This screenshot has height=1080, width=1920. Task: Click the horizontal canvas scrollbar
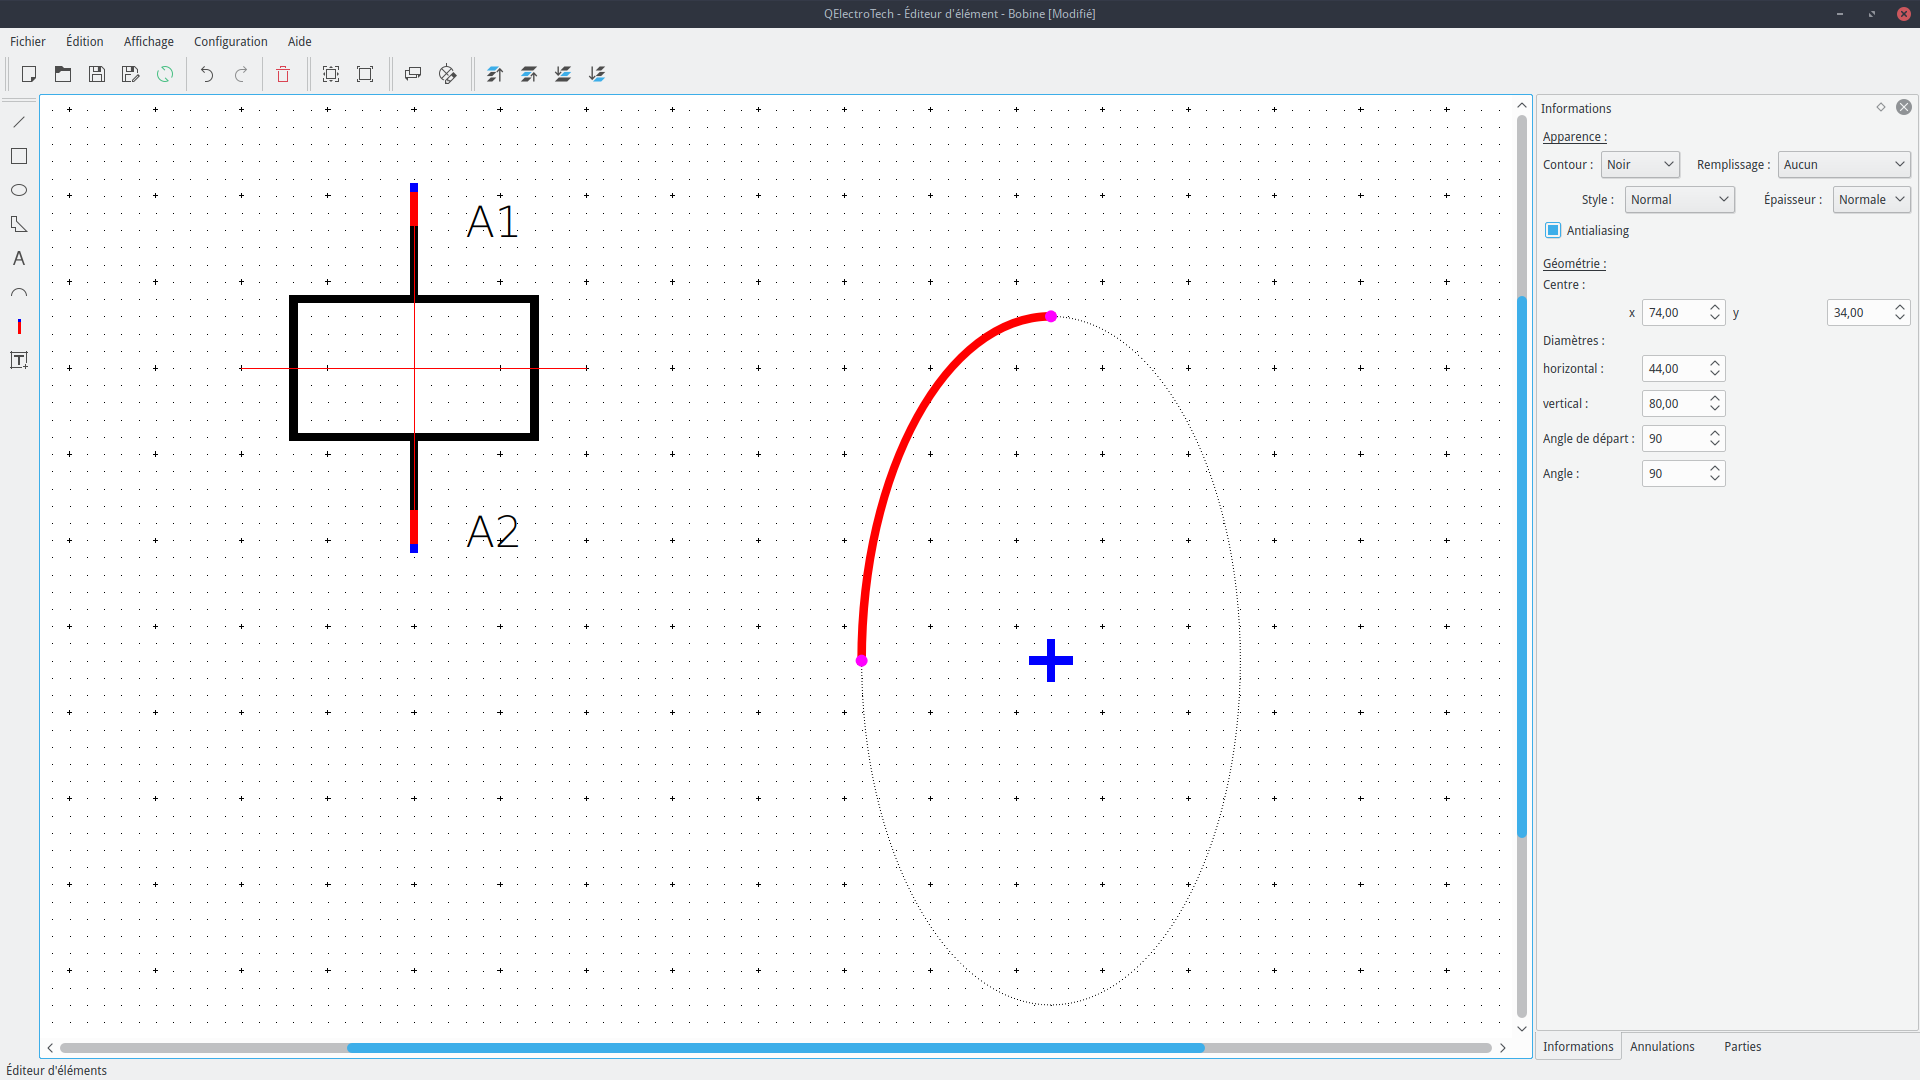tap(775, 1048)
